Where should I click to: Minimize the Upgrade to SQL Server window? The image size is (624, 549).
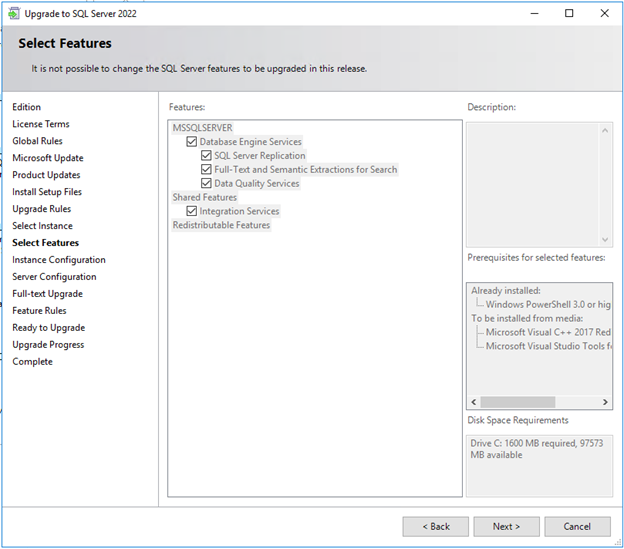(x=534, y=14)
